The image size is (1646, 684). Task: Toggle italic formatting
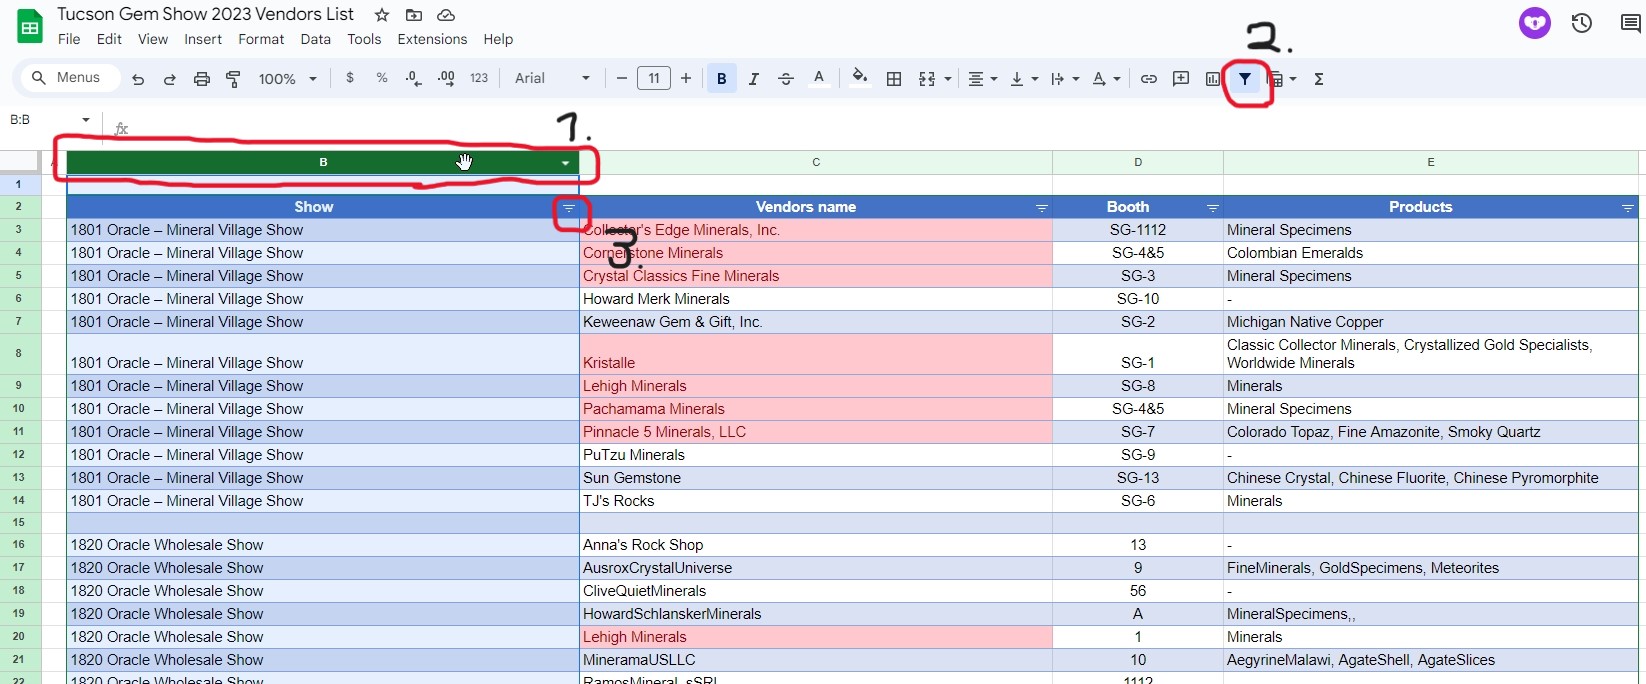click(x=754, y=79)
